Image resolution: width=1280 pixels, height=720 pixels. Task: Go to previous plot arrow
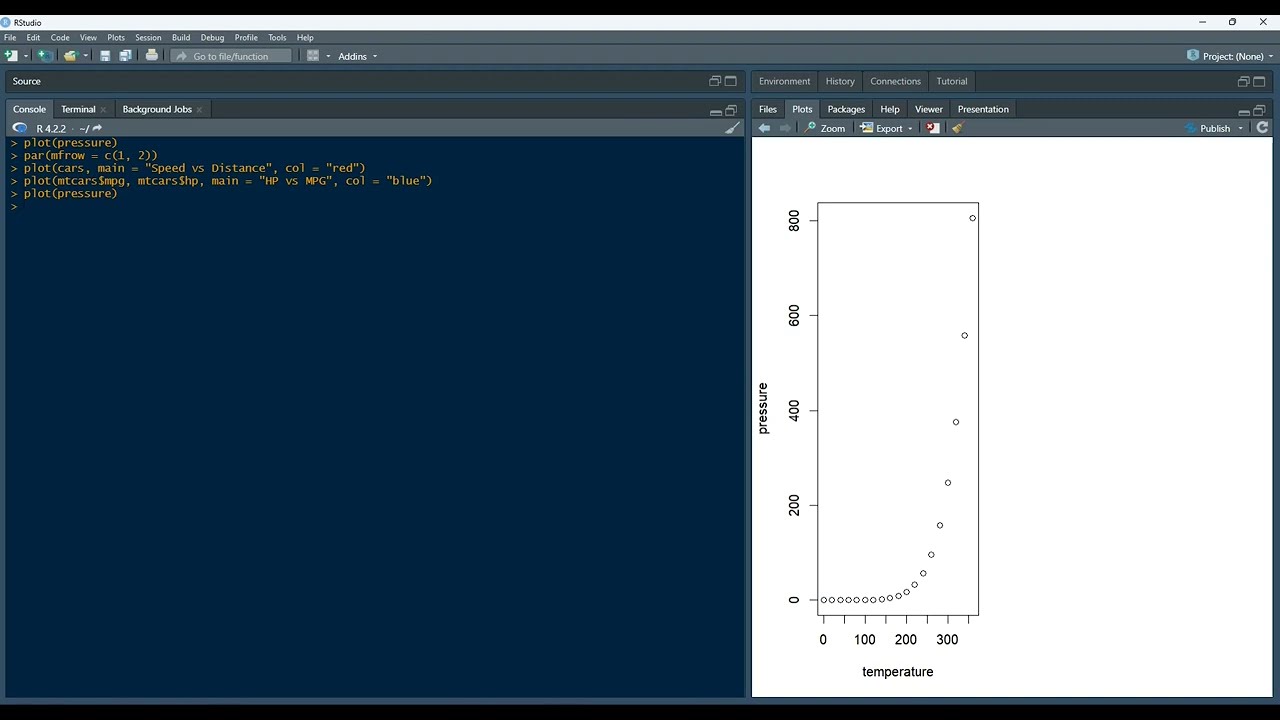pyautogui.click(x=765, y=128)
